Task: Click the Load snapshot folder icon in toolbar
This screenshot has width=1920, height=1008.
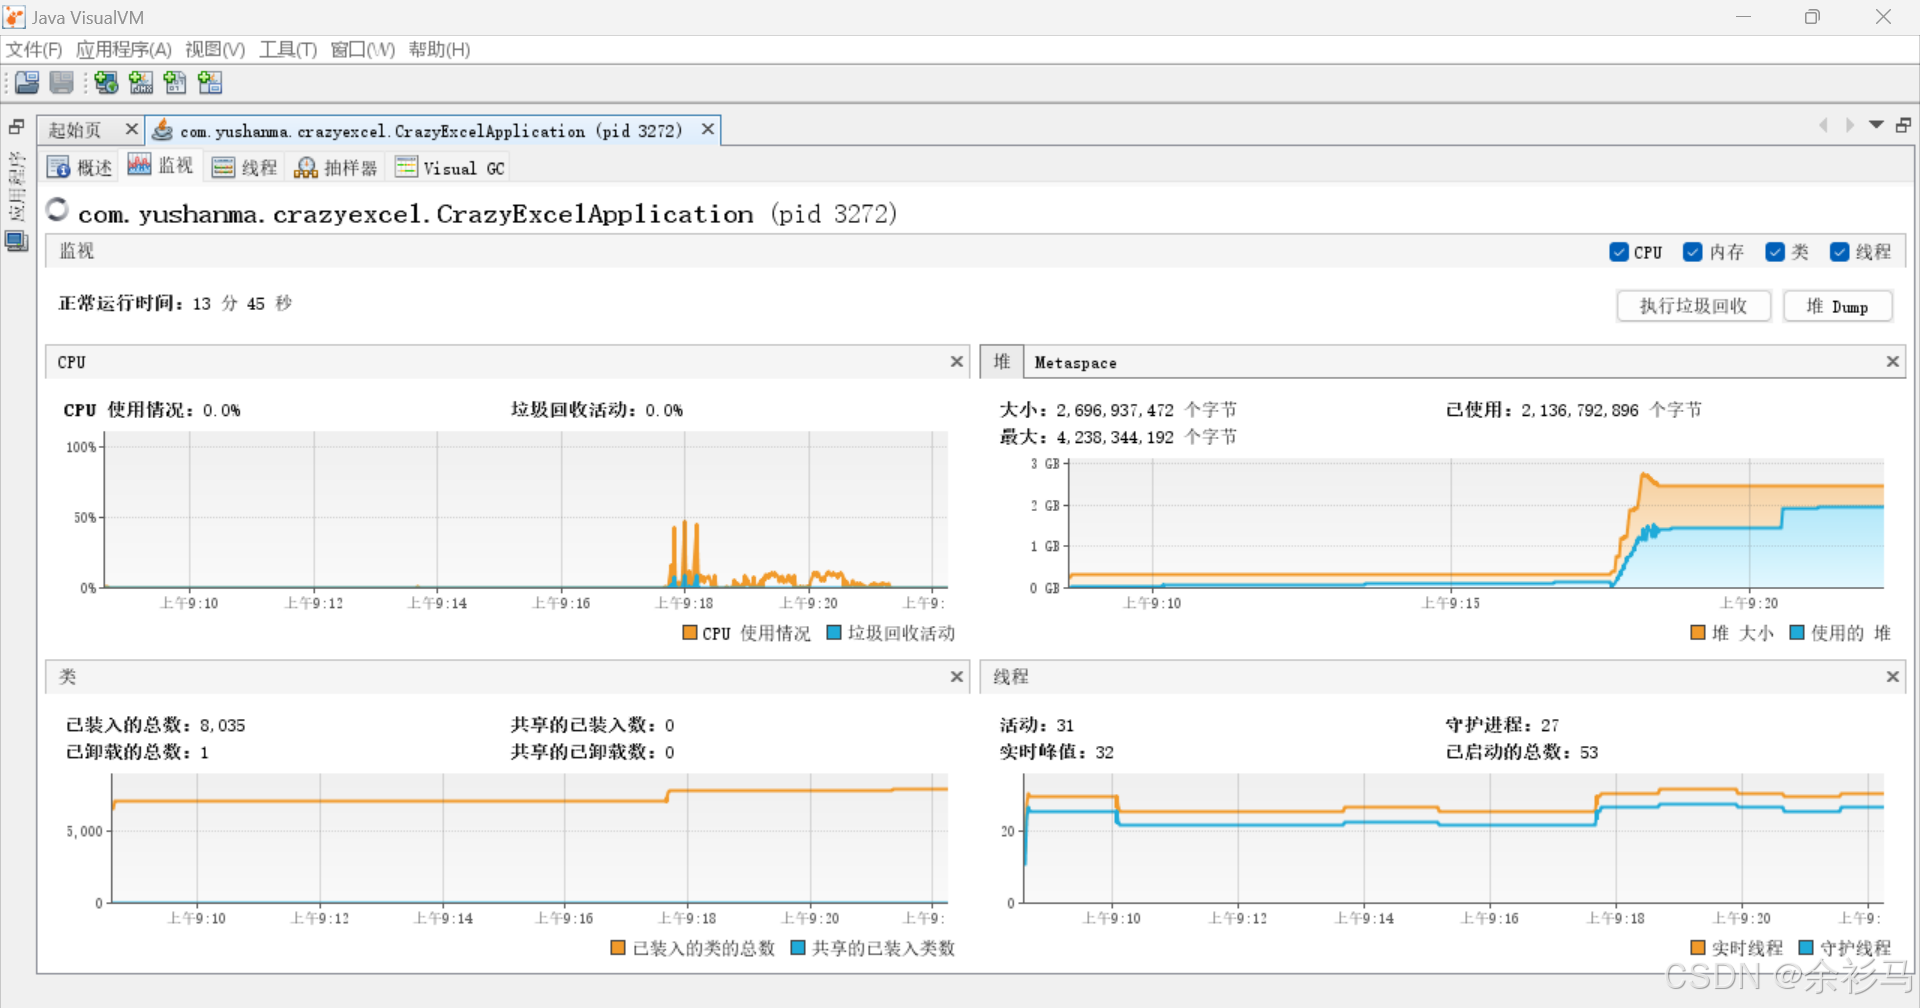Action: point(27,83)
